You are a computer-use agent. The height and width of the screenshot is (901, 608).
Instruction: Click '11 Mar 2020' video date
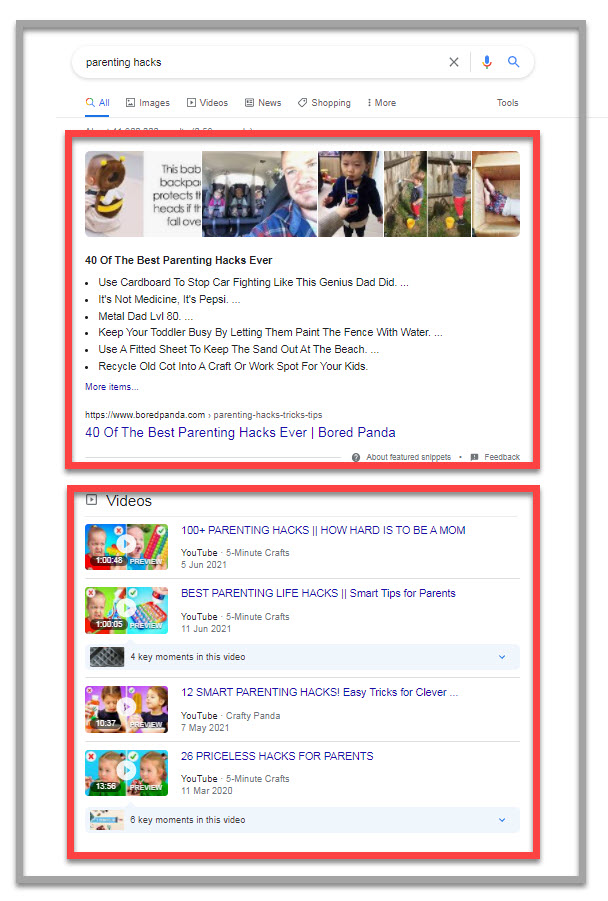(206, 791)
